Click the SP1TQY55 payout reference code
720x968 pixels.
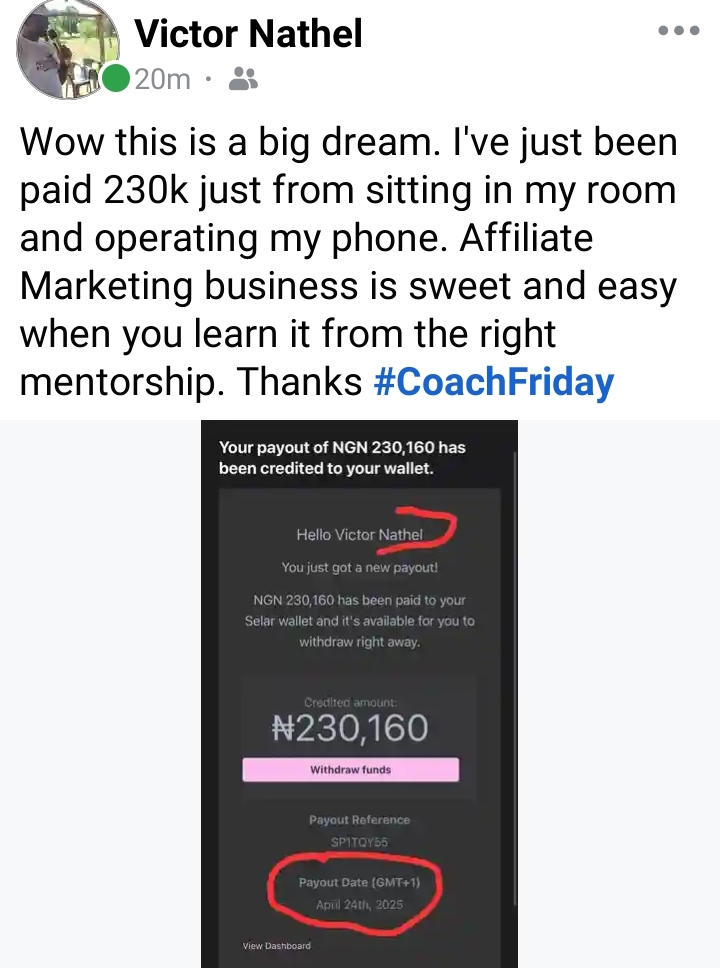coord(358,843)
